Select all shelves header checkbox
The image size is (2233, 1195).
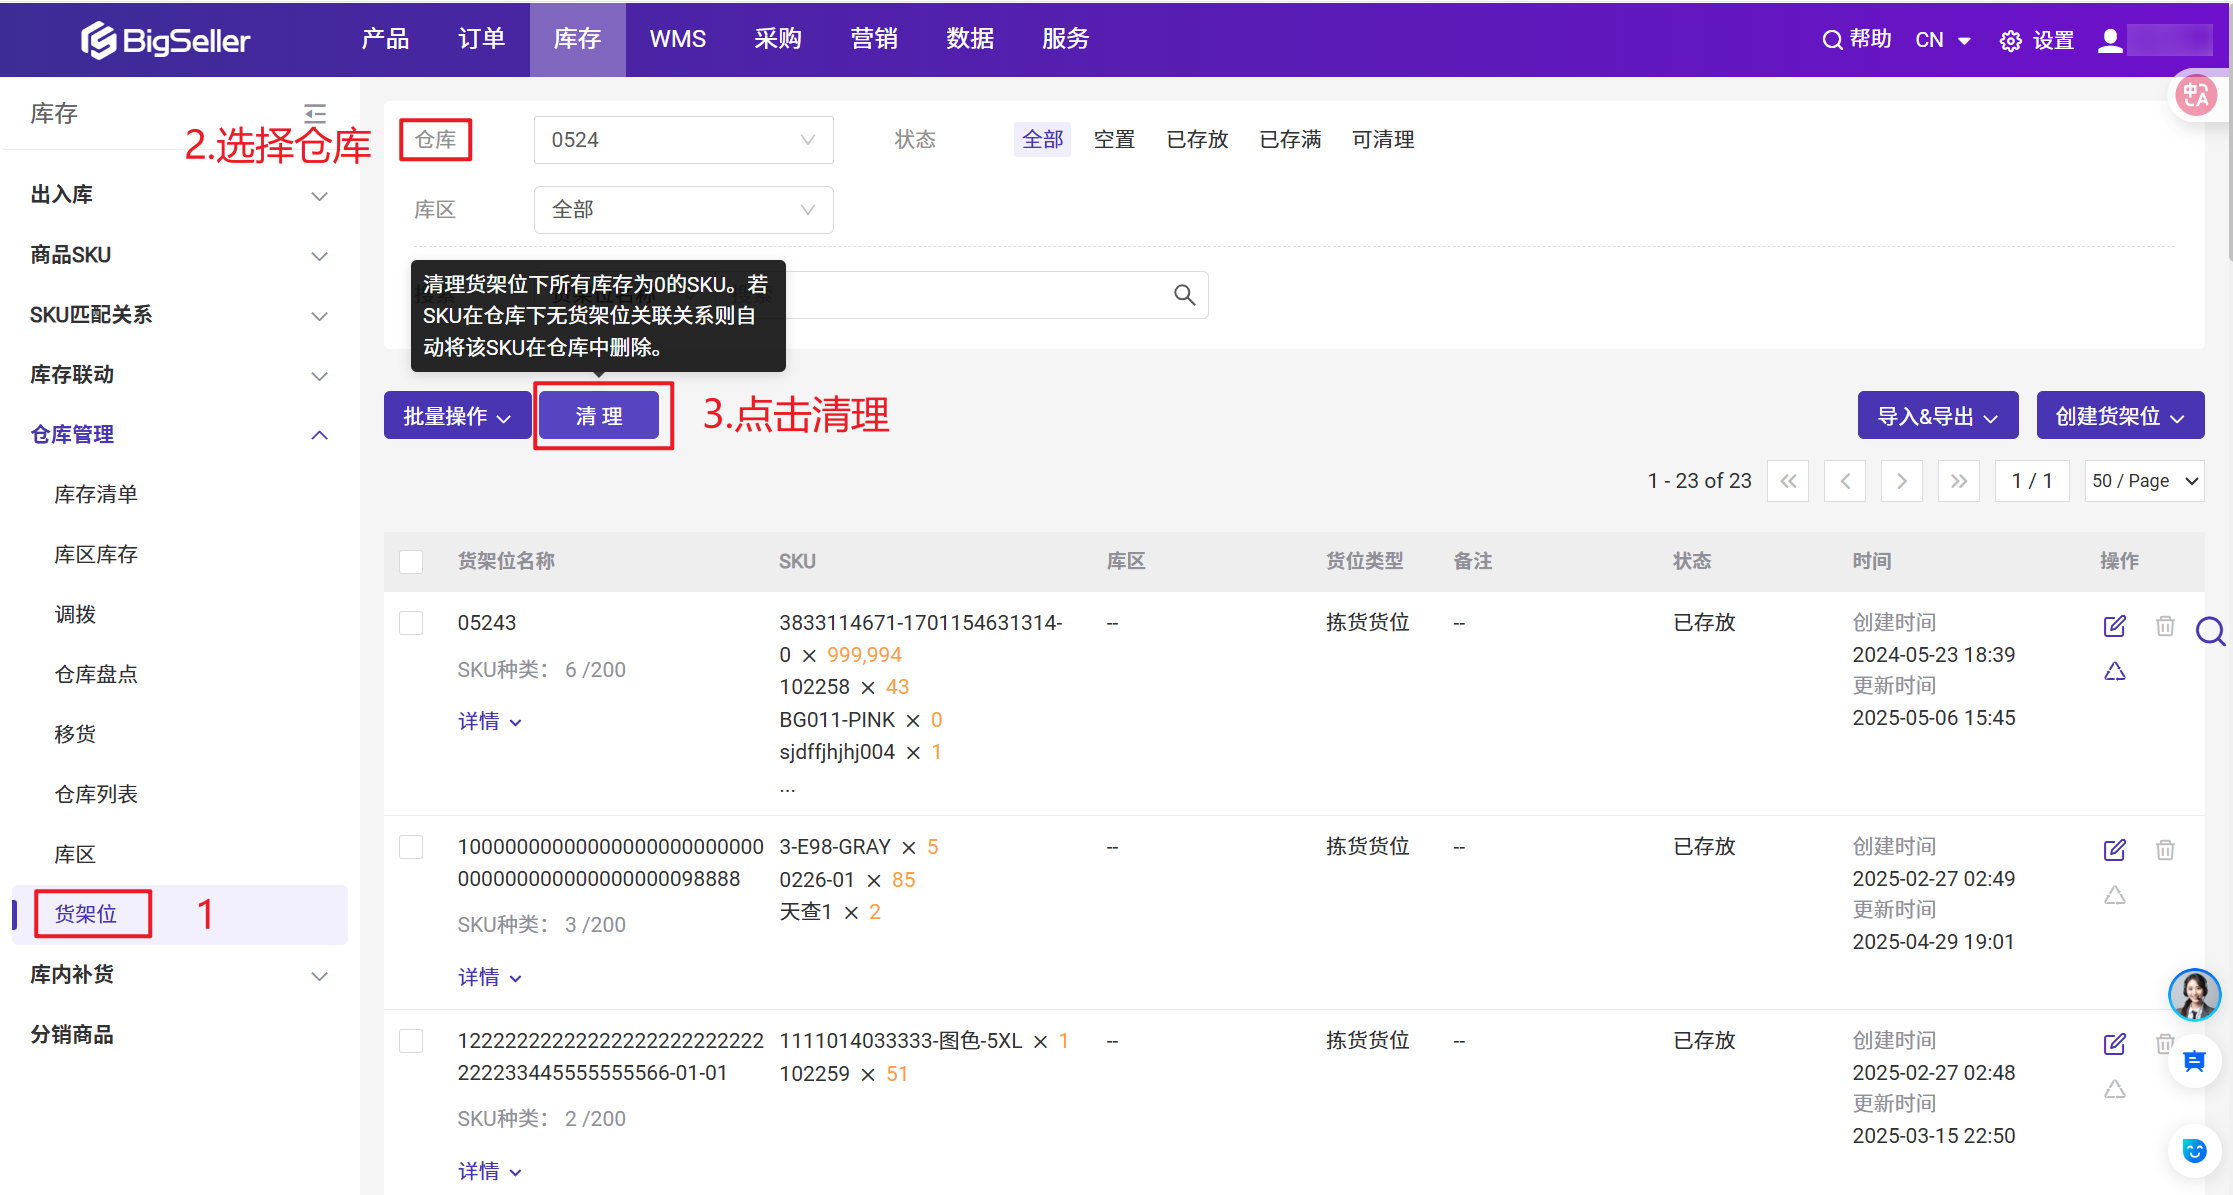411,561
